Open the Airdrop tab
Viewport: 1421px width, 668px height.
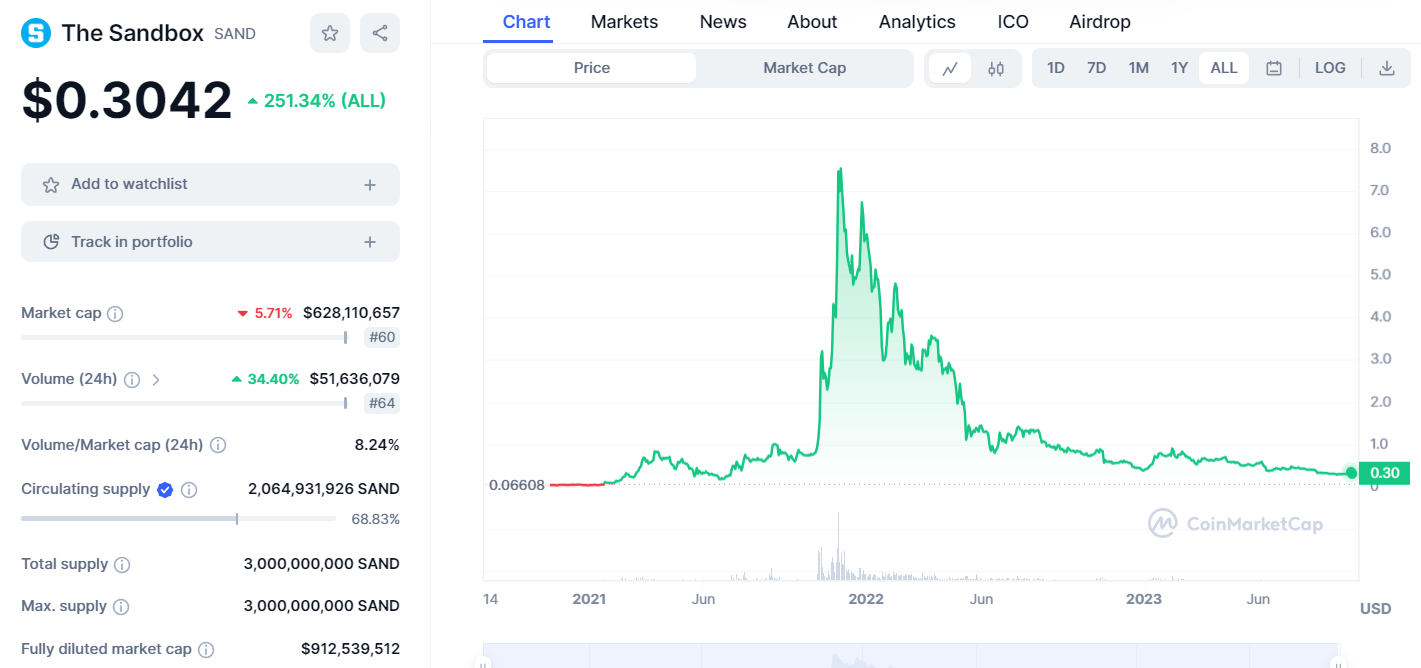click(1100, 22)
